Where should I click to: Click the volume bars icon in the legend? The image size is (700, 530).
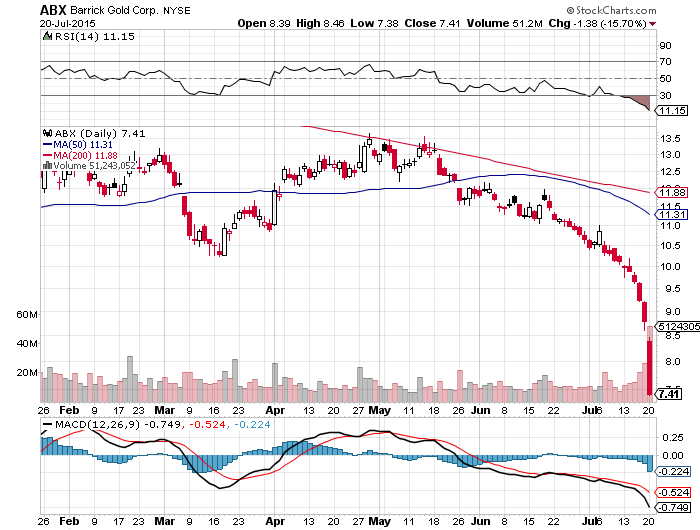tap(47, 165)
